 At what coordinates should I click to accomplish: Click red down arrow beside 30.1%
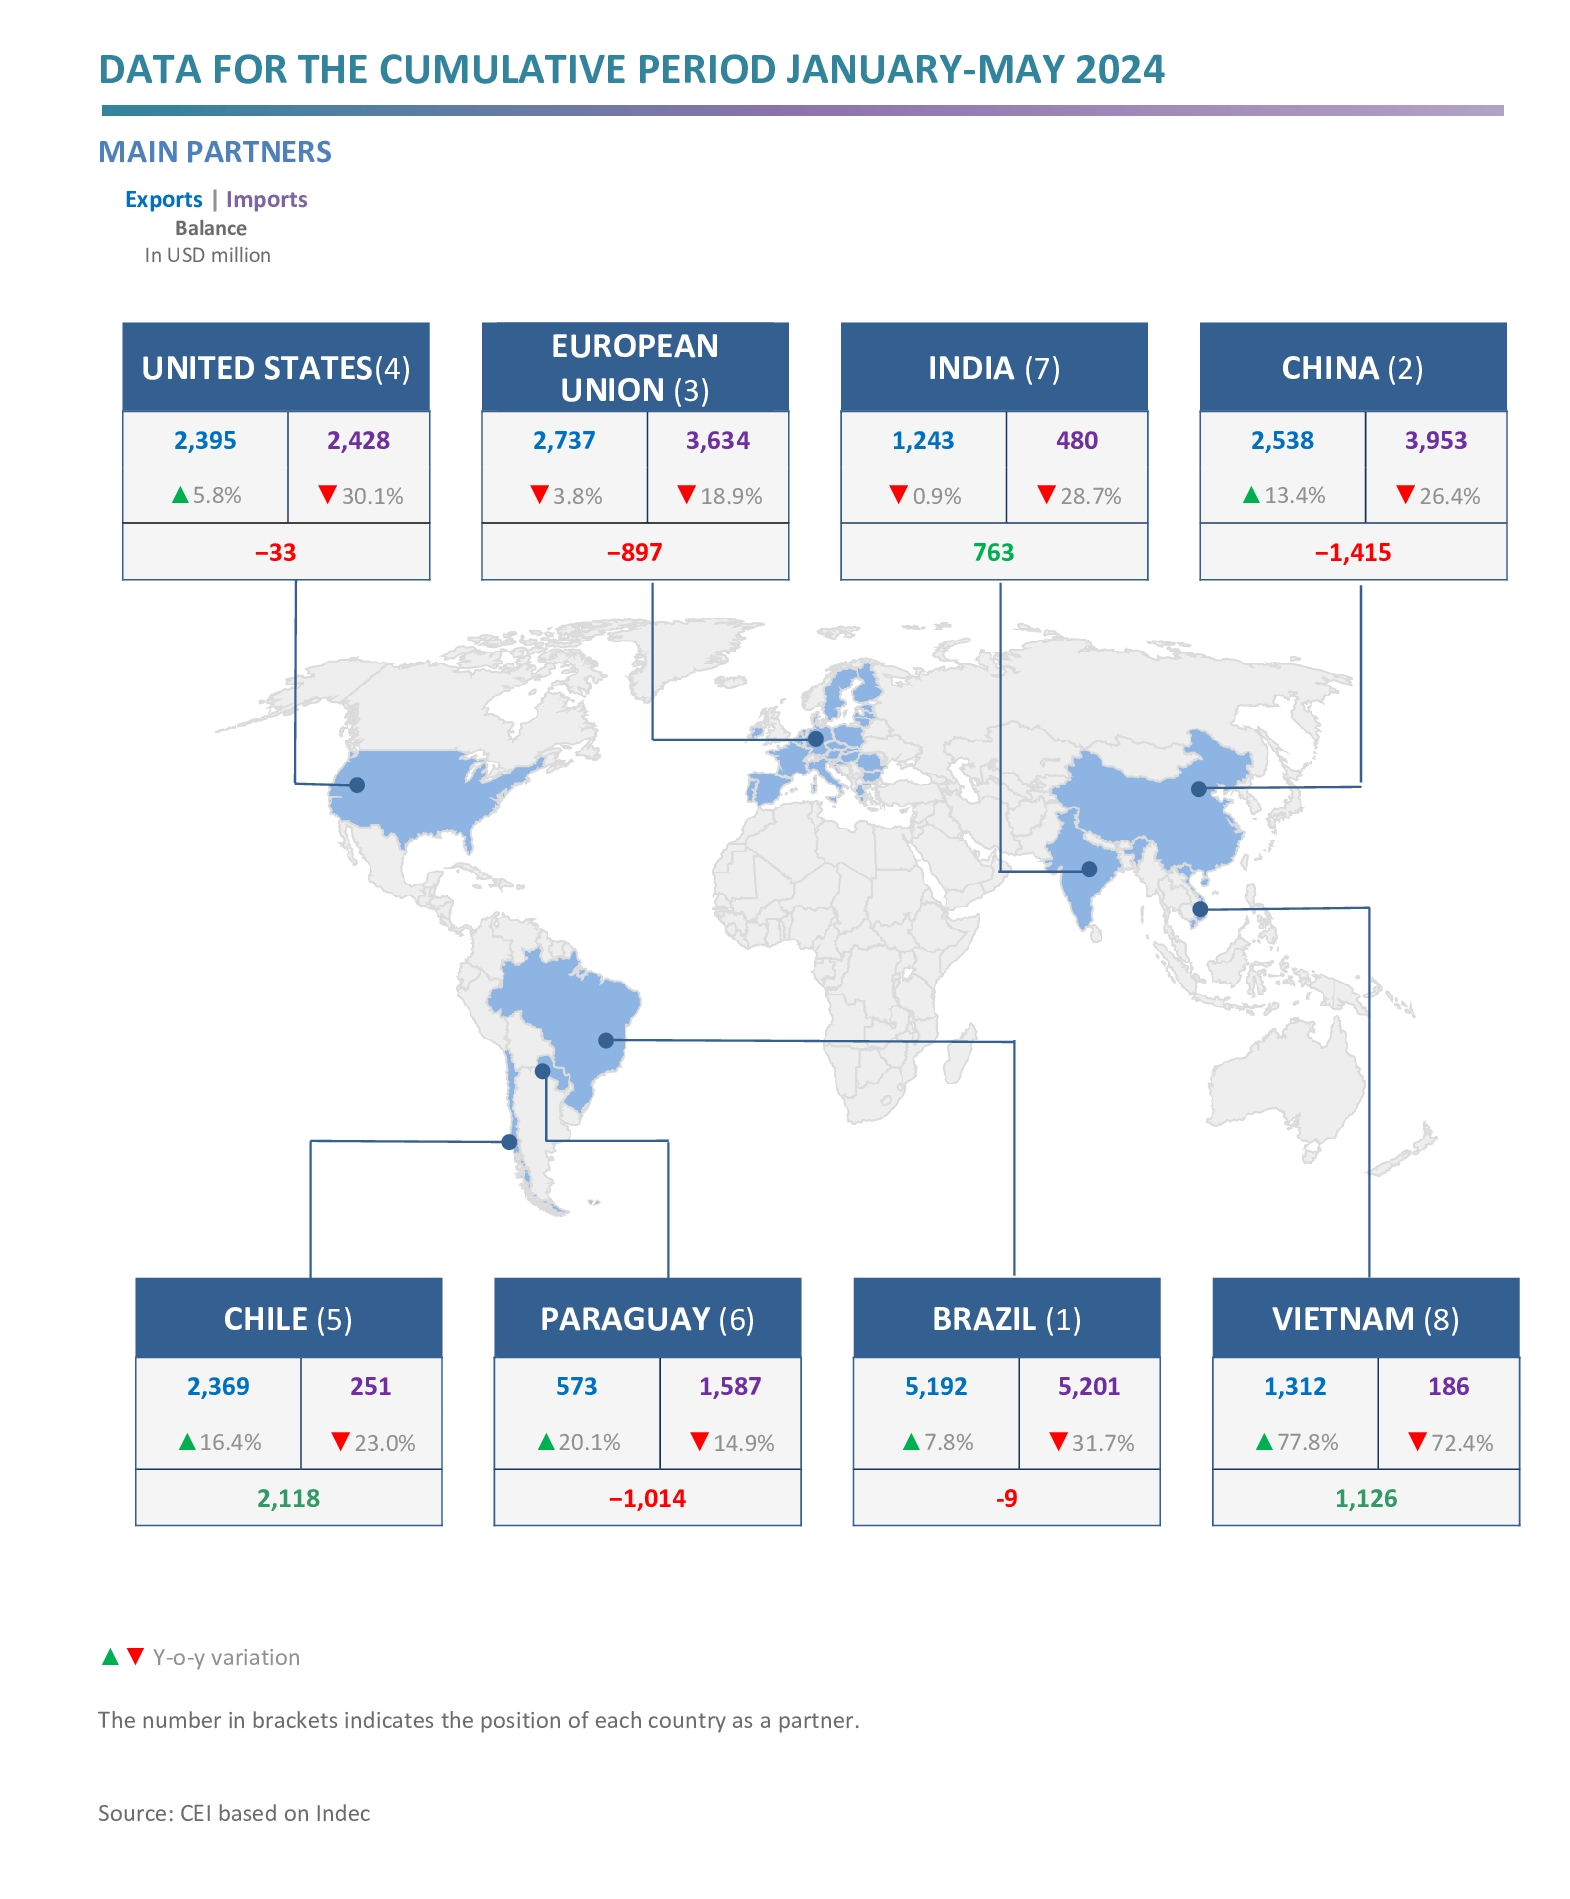pos(327,494)
